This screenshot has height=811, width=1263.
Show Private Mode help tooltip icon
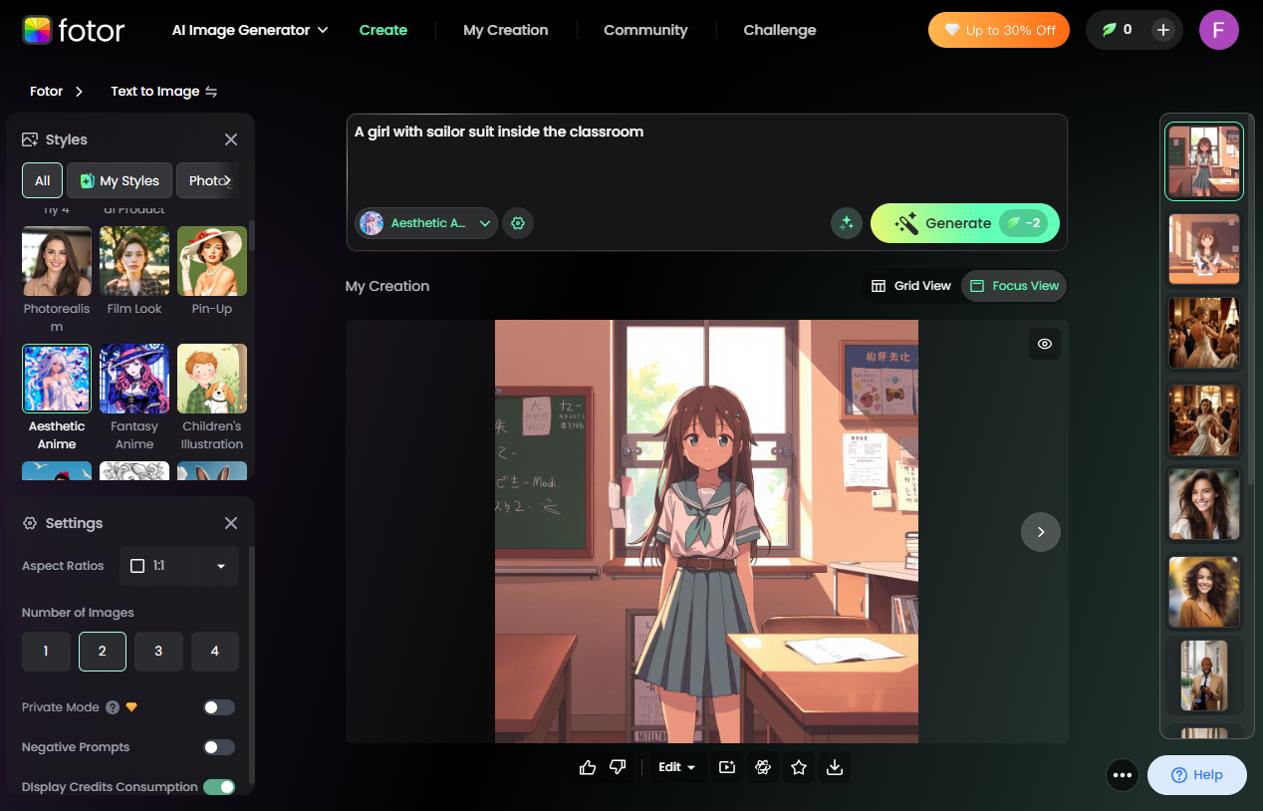[x=112, y=707]
